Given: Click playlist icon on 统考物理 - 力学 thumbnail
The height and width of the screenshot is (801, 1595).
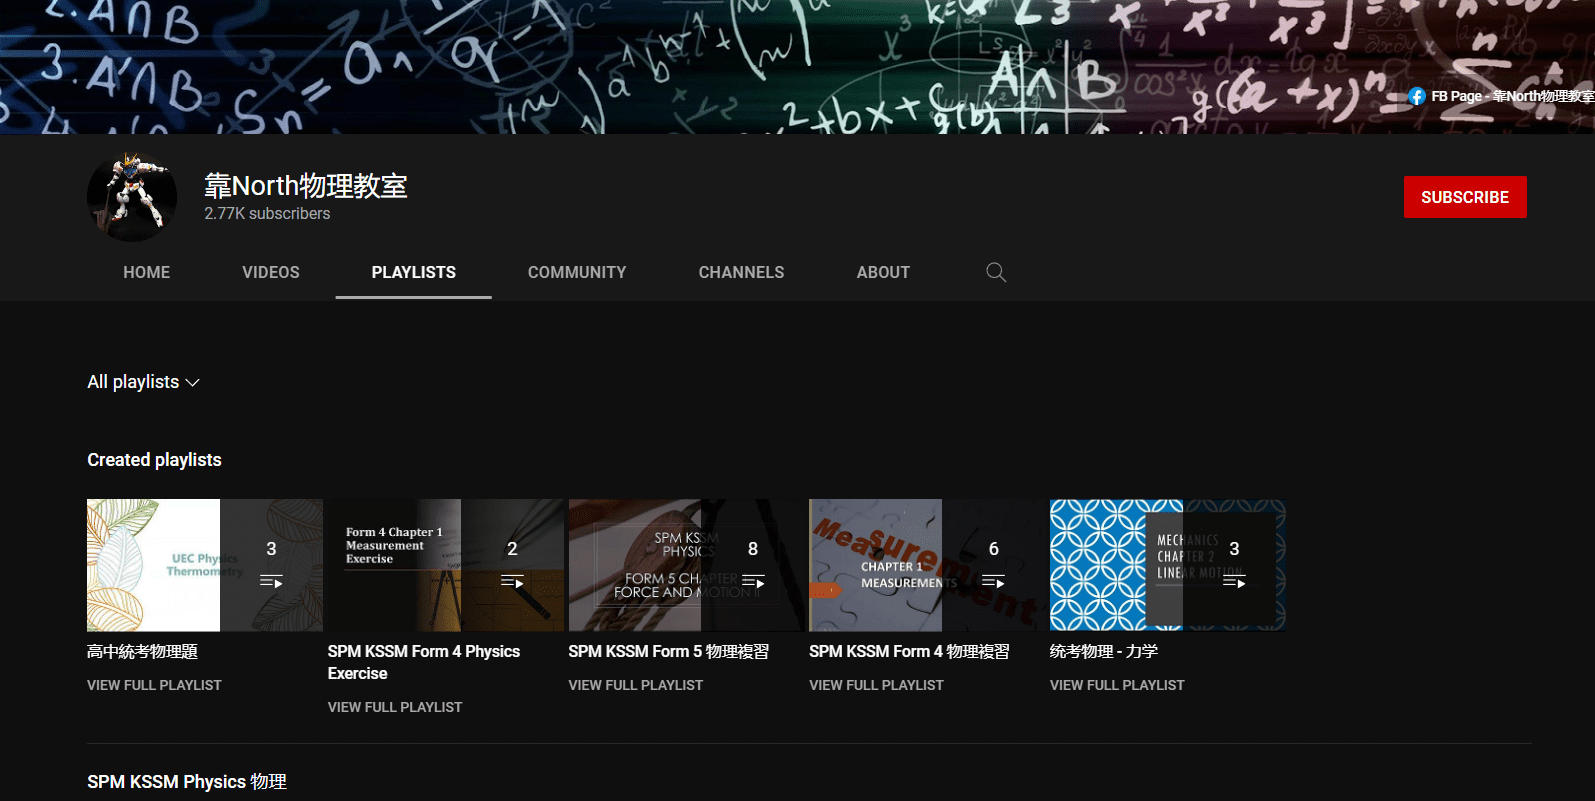Looking at the screenshot, I should pos(1234,581).
